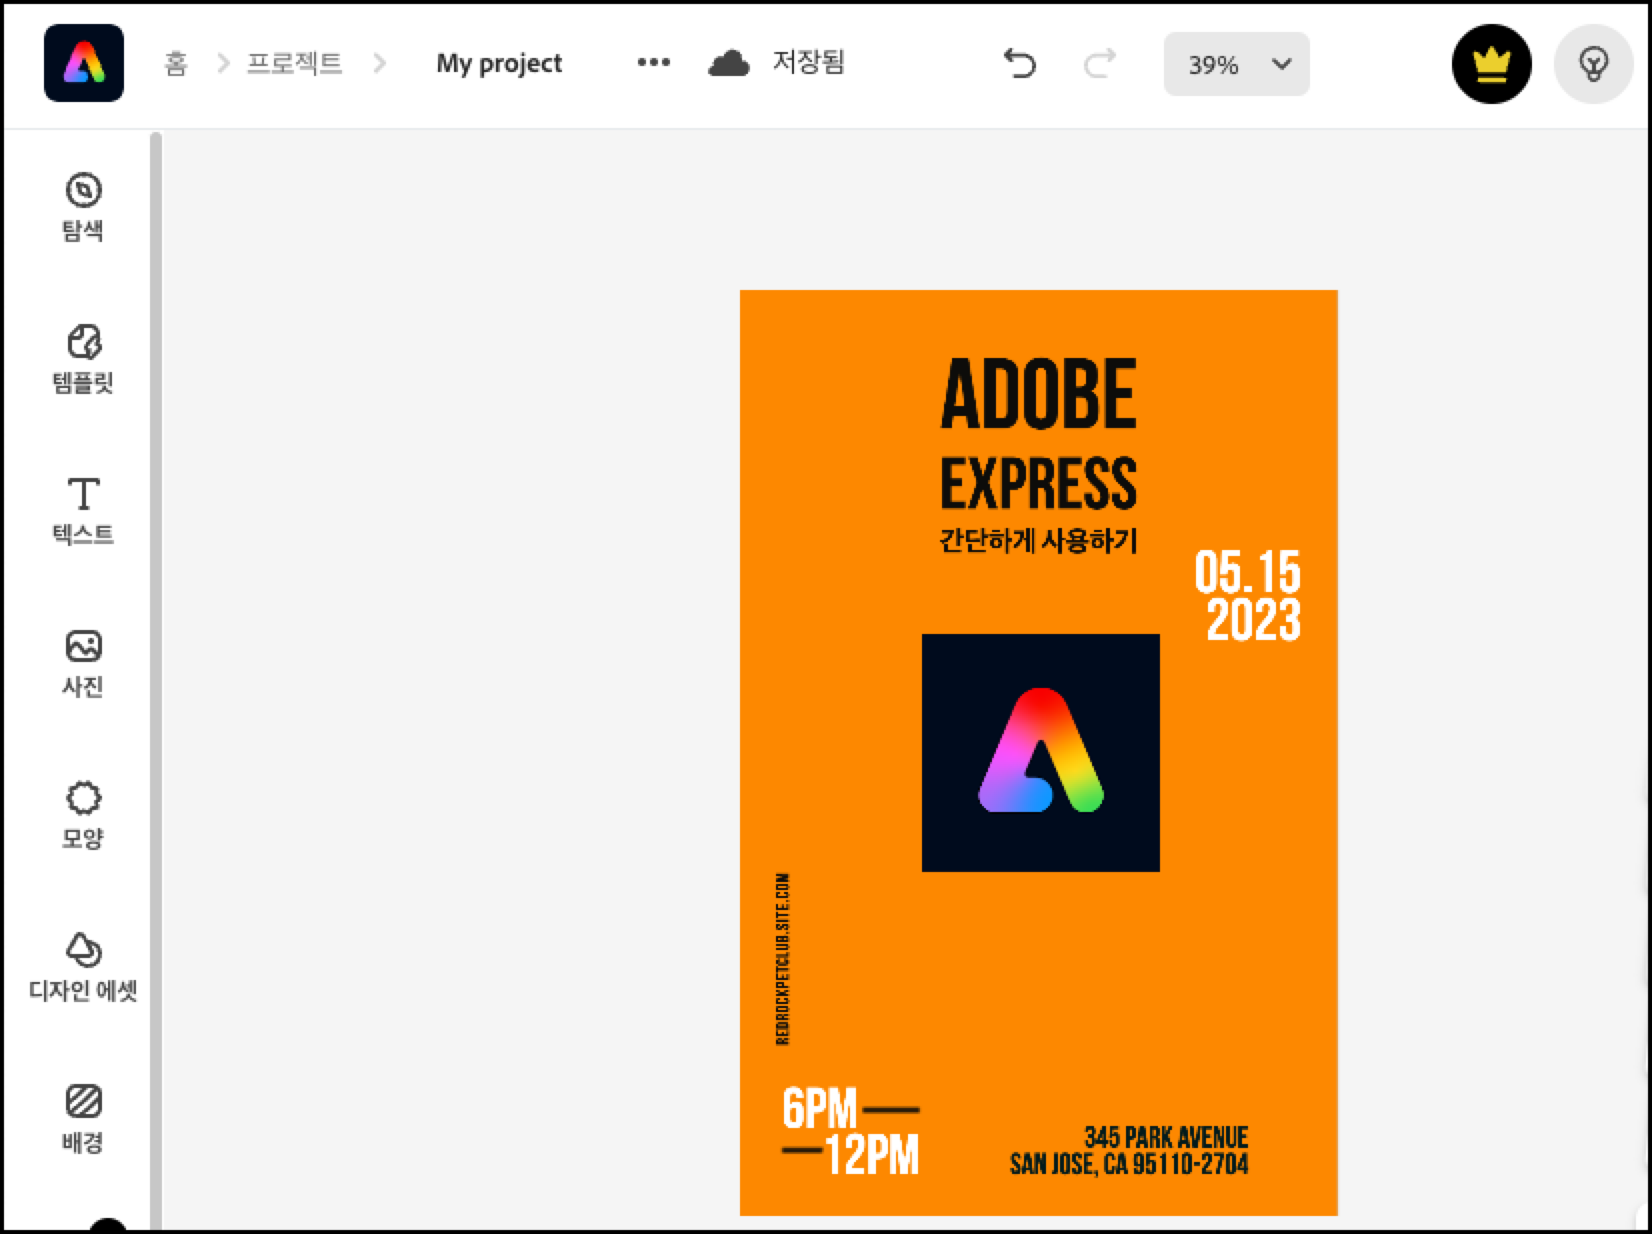1652x1234 pixels.
Task: Select the ADOBE heading on the poster
Action: [1038, 395]
